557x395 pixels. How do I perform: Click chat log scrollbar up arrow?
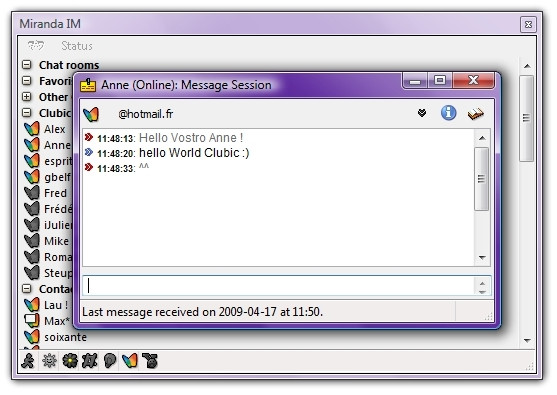tap(482, 138)
